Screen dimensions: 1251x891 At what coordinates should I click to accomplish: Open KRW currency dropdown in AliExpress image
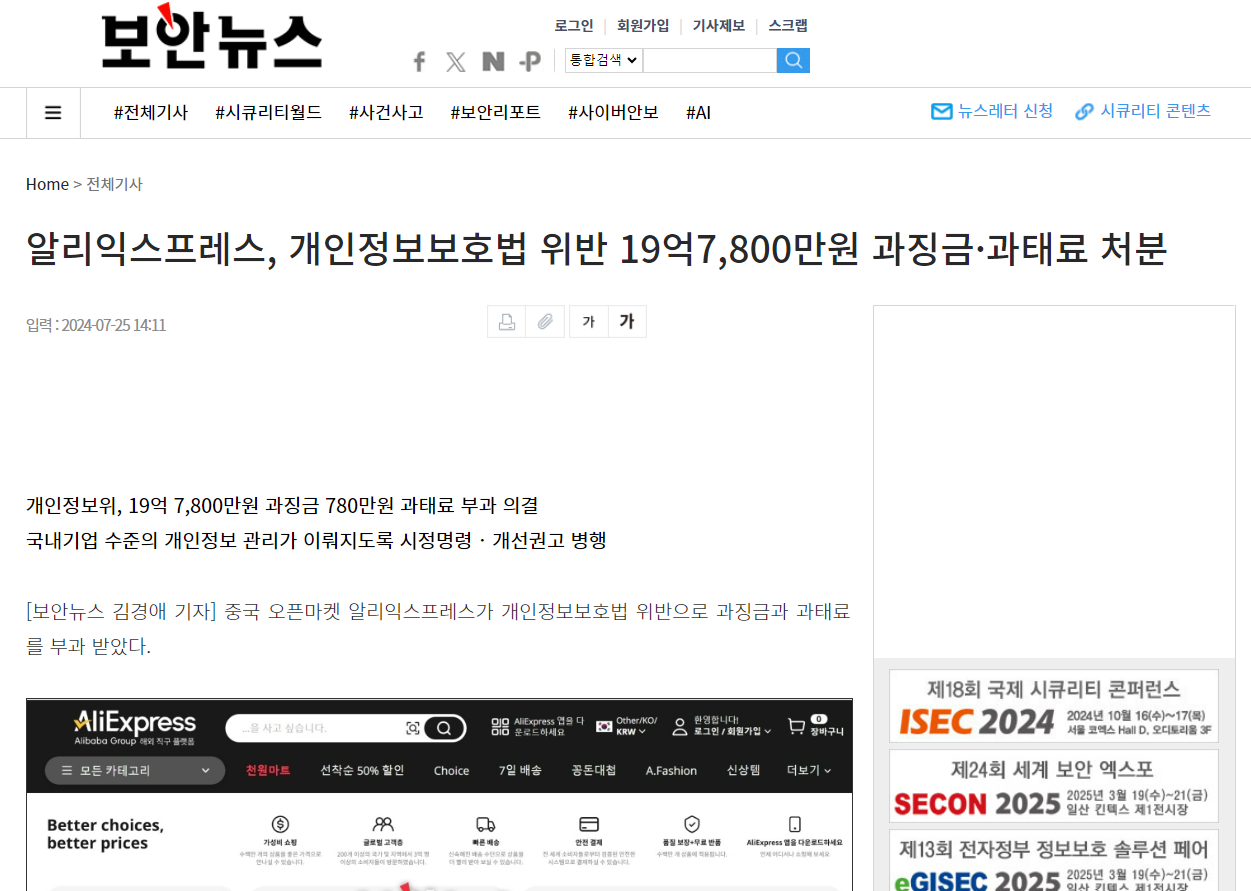coord(631,732)
